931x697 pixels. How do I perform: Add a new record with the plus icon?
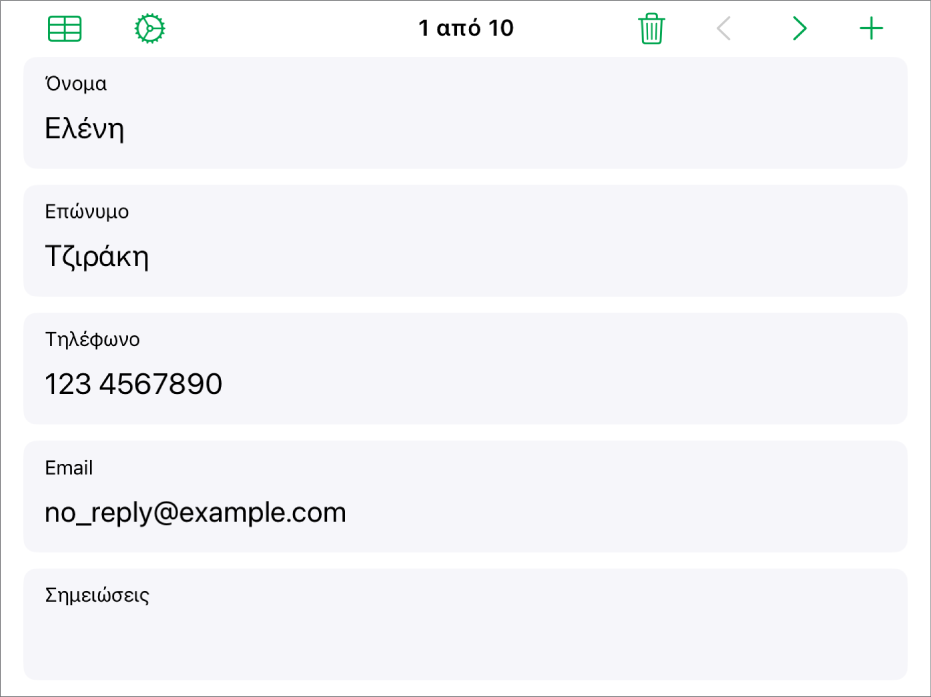(871, 28)
